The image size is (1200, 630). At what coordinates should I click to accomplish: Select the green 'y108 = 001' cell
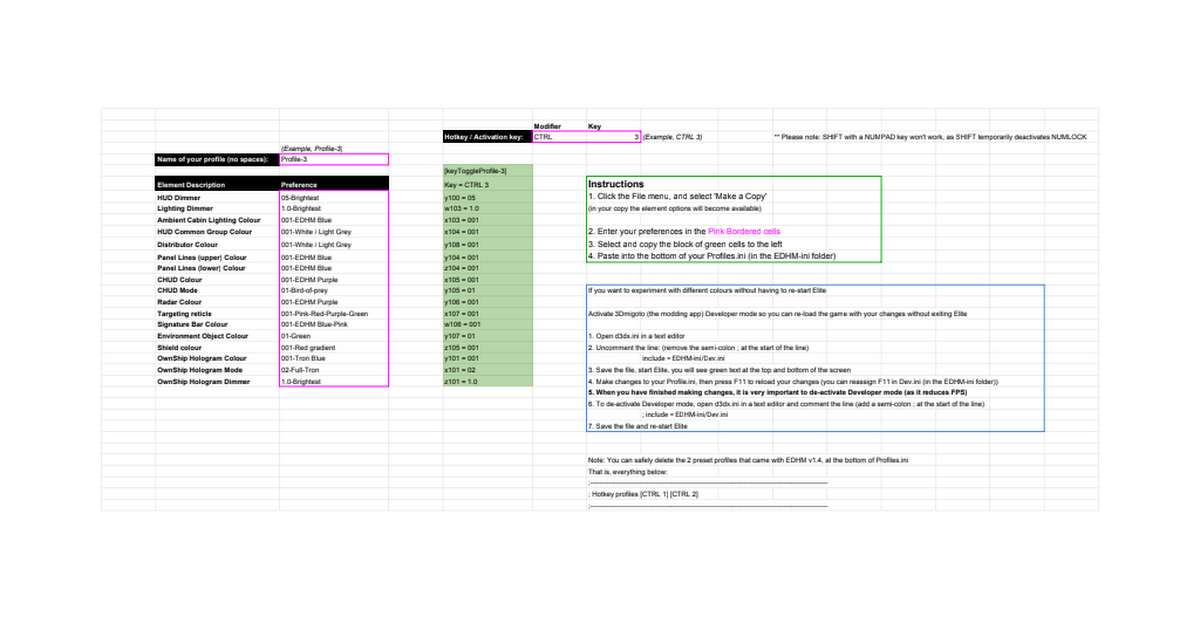pyautogui.click(x=487, y=244)
